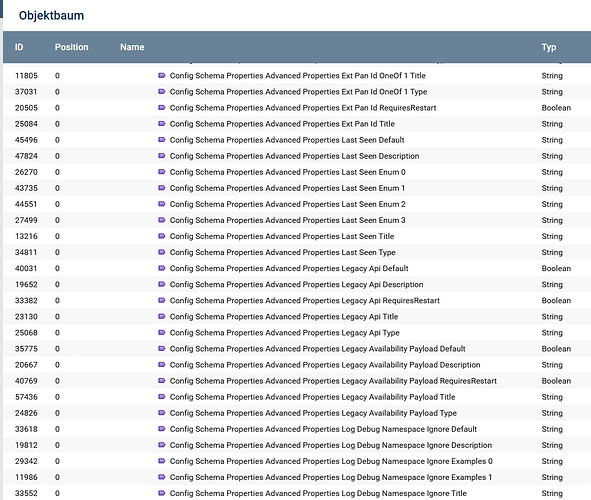Click the tag icon for Ext Pan Id OneOf 1 Type
This screenshot has height=500, width=591.
(x=162, y=92)
